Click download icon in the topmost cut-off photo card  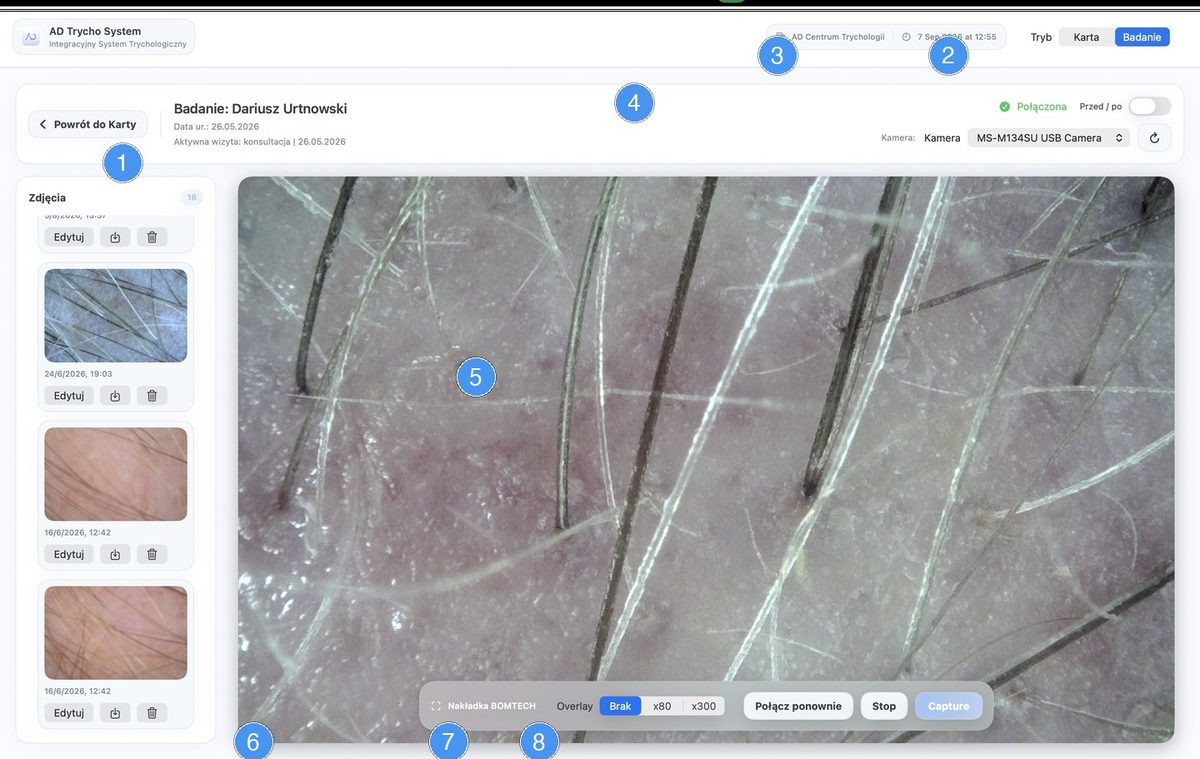coord(115,237)
